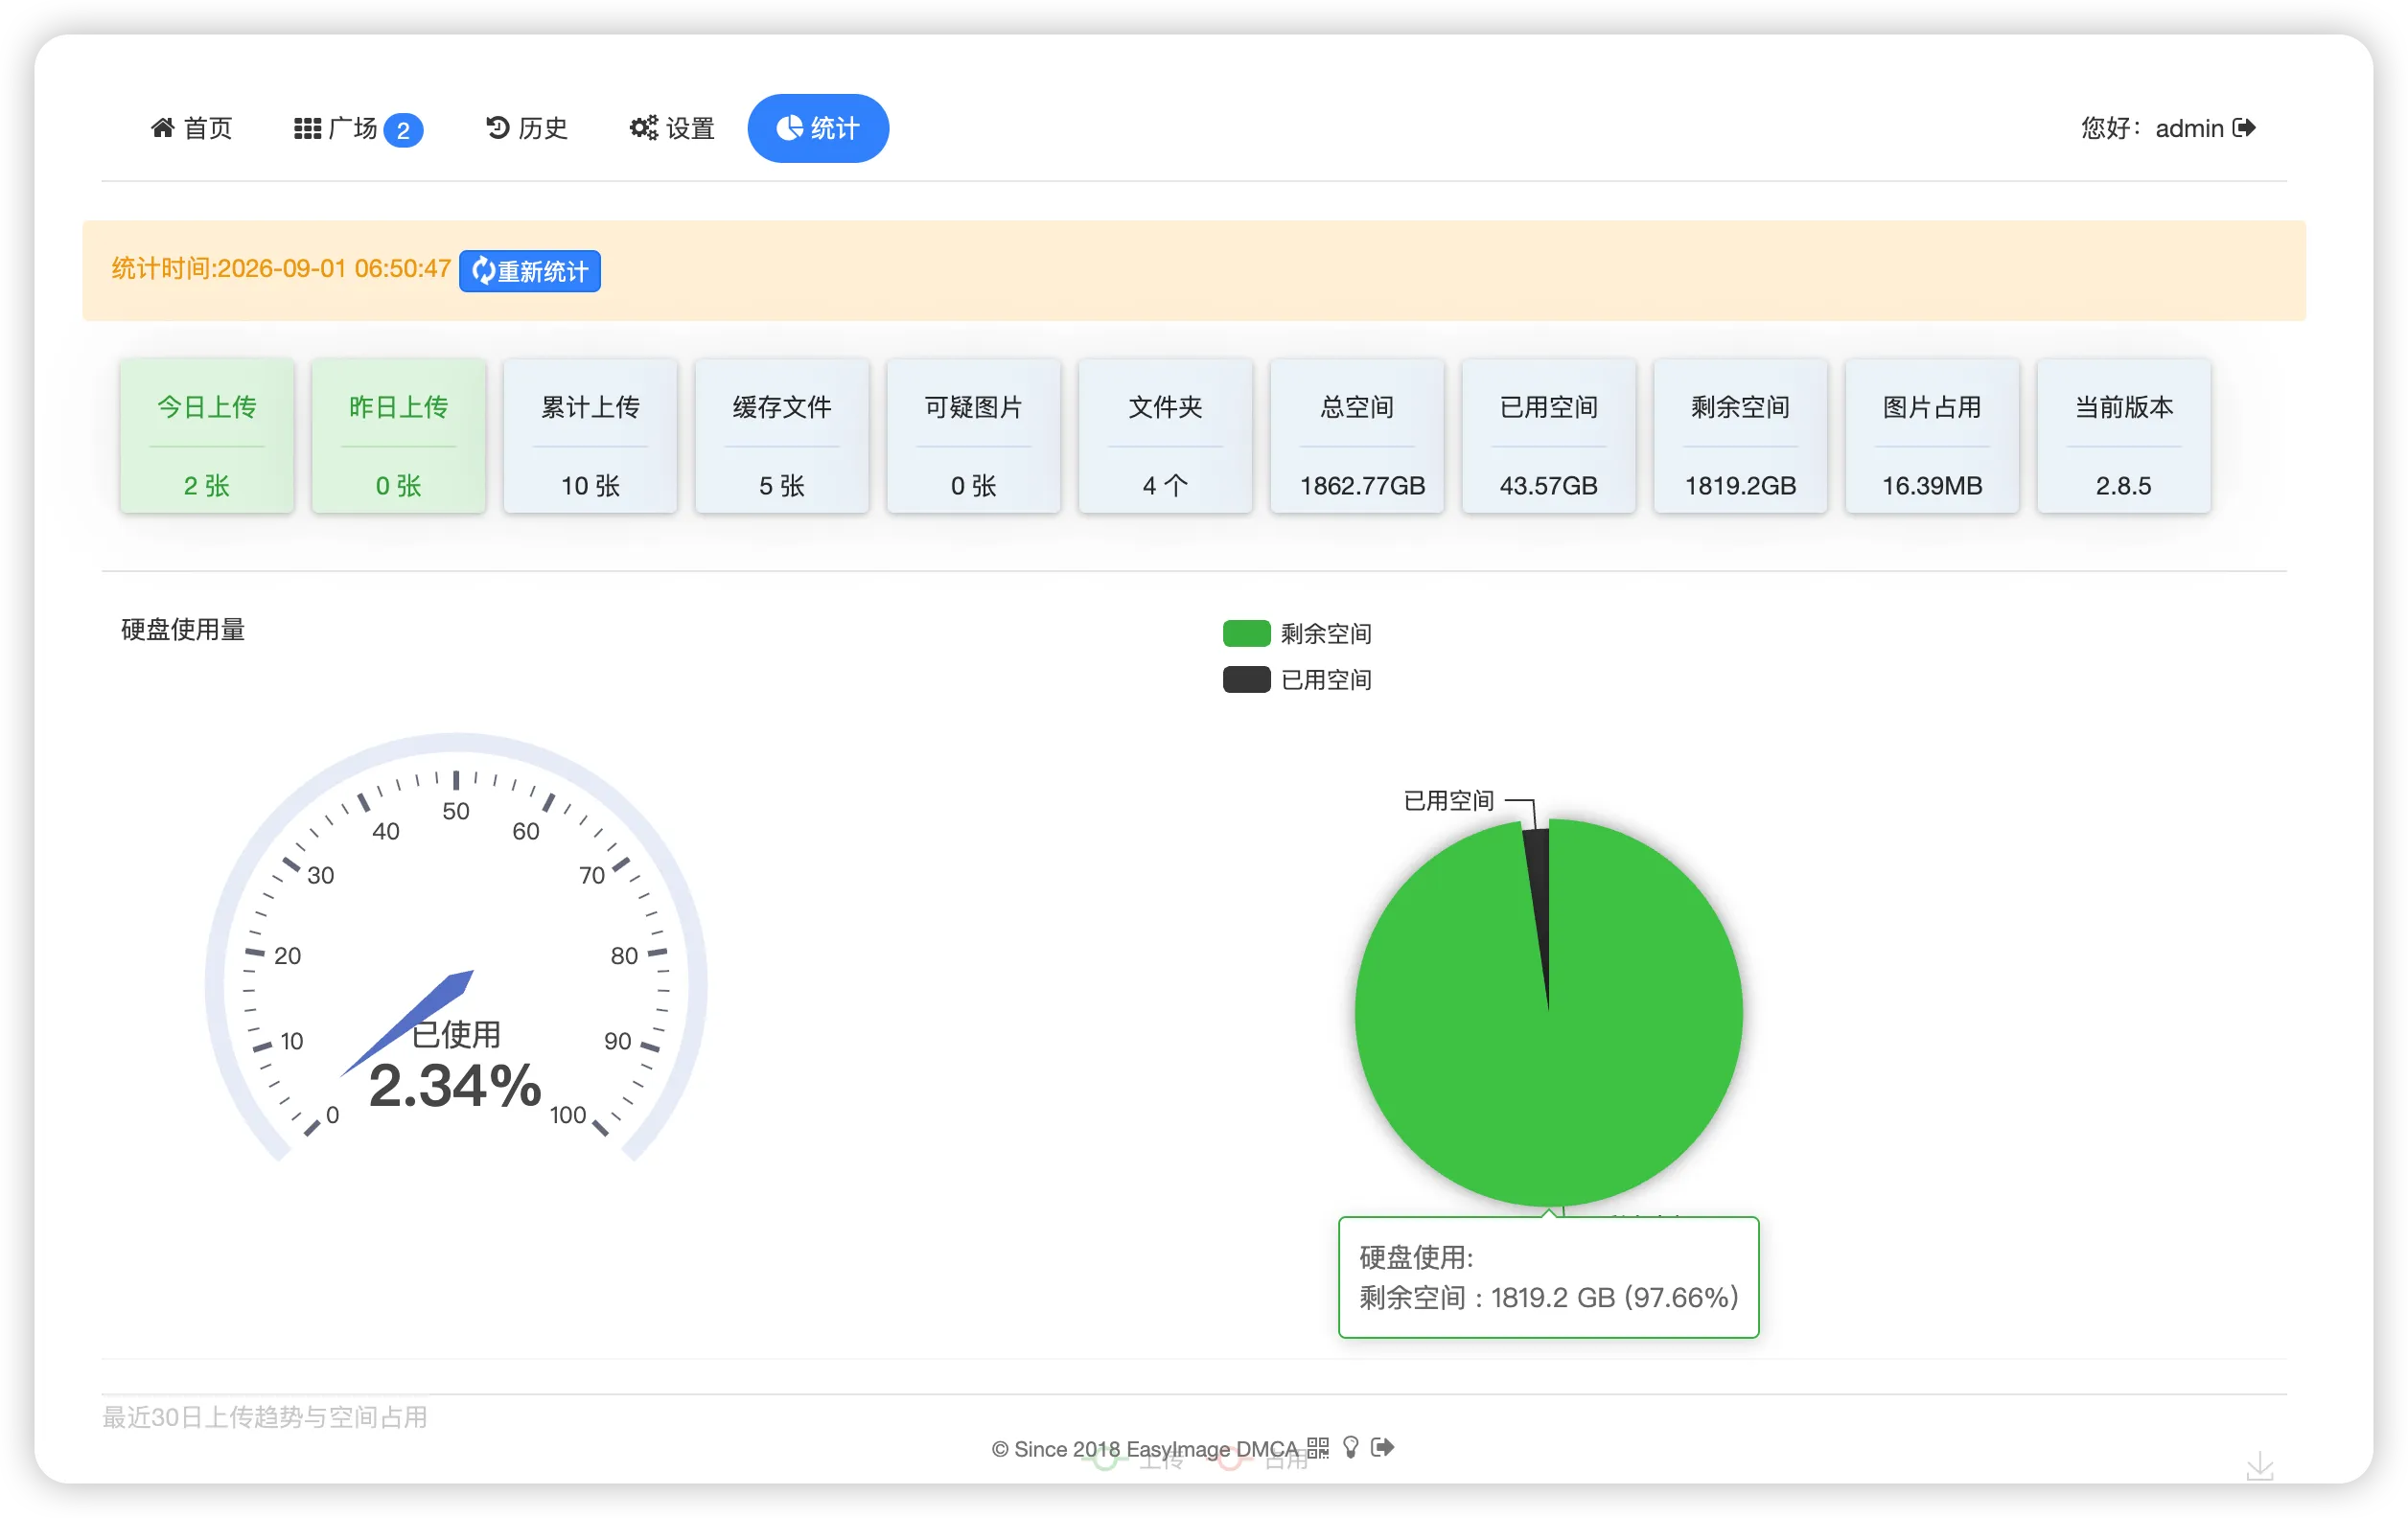This screenshot has height=1518, width=2408.
Task: Click the 已用空间 43.57GB card
Action: [x=1549, y=436]
